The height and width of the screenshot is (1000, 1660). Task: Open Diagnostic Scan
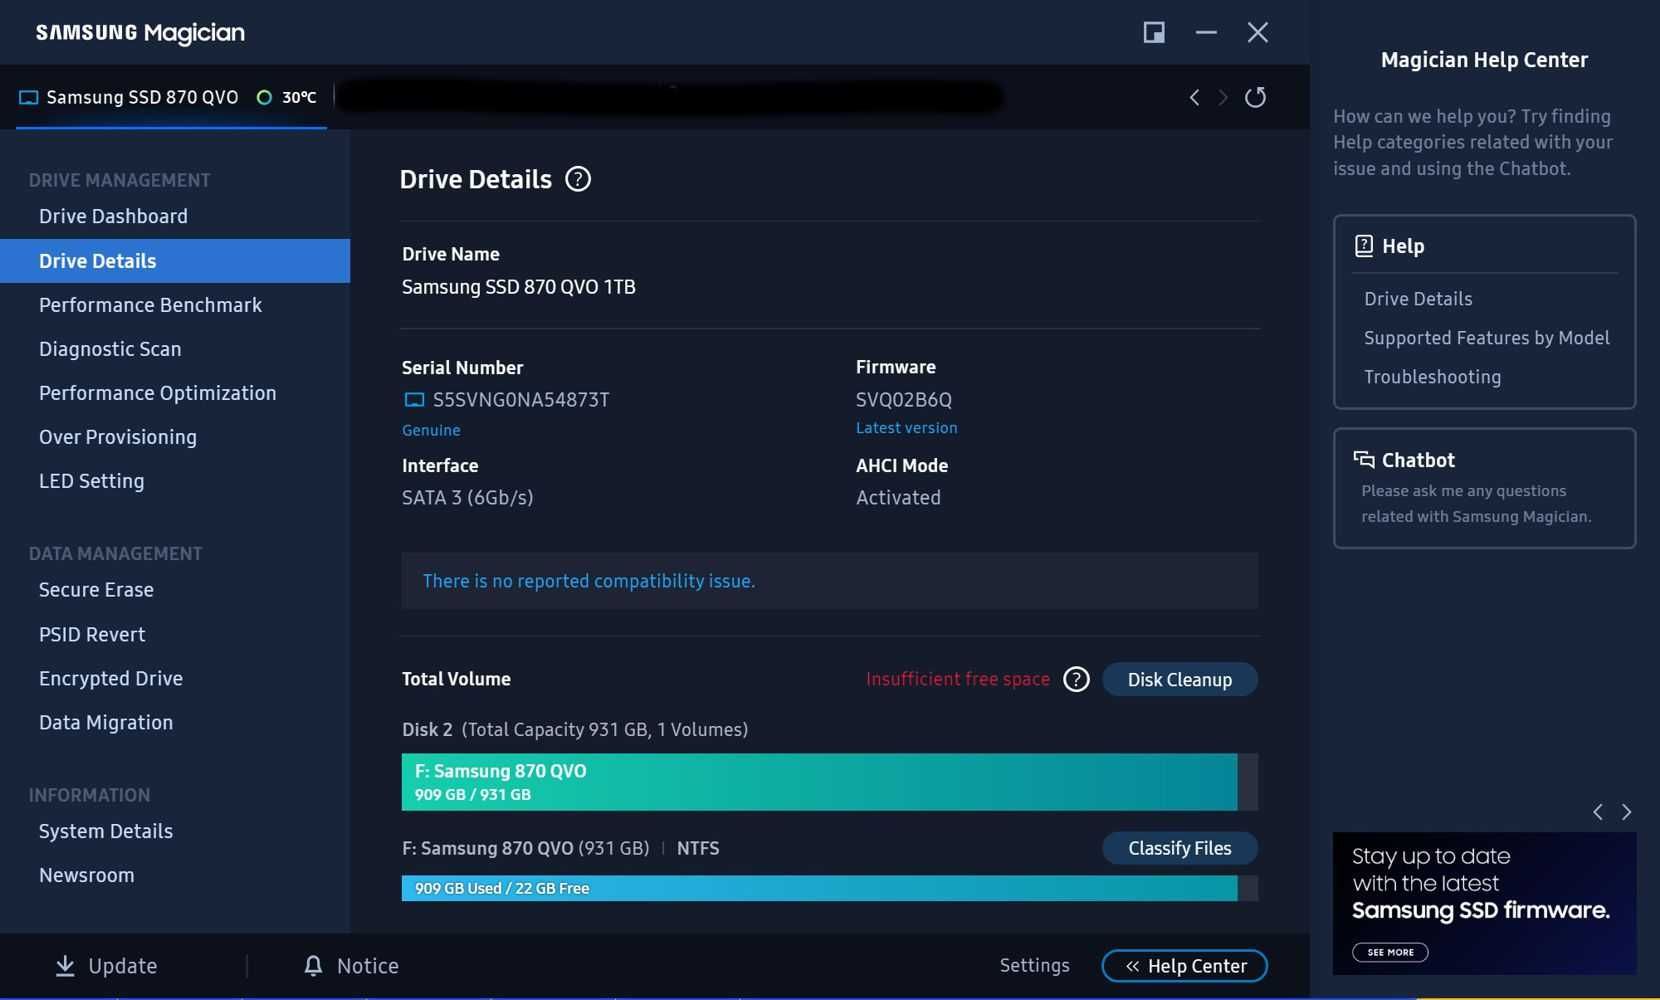coord(110,349)
